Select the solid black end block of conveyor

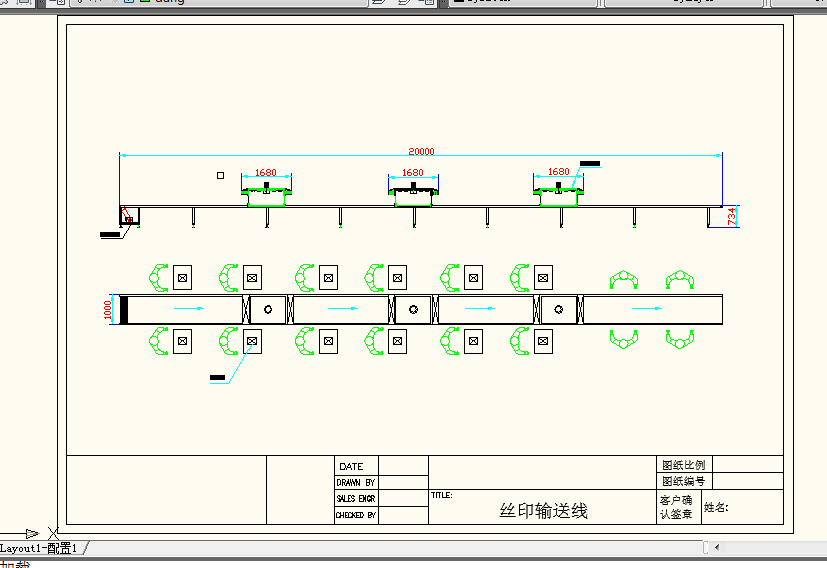pyautogui.click(x=124, y=310)
